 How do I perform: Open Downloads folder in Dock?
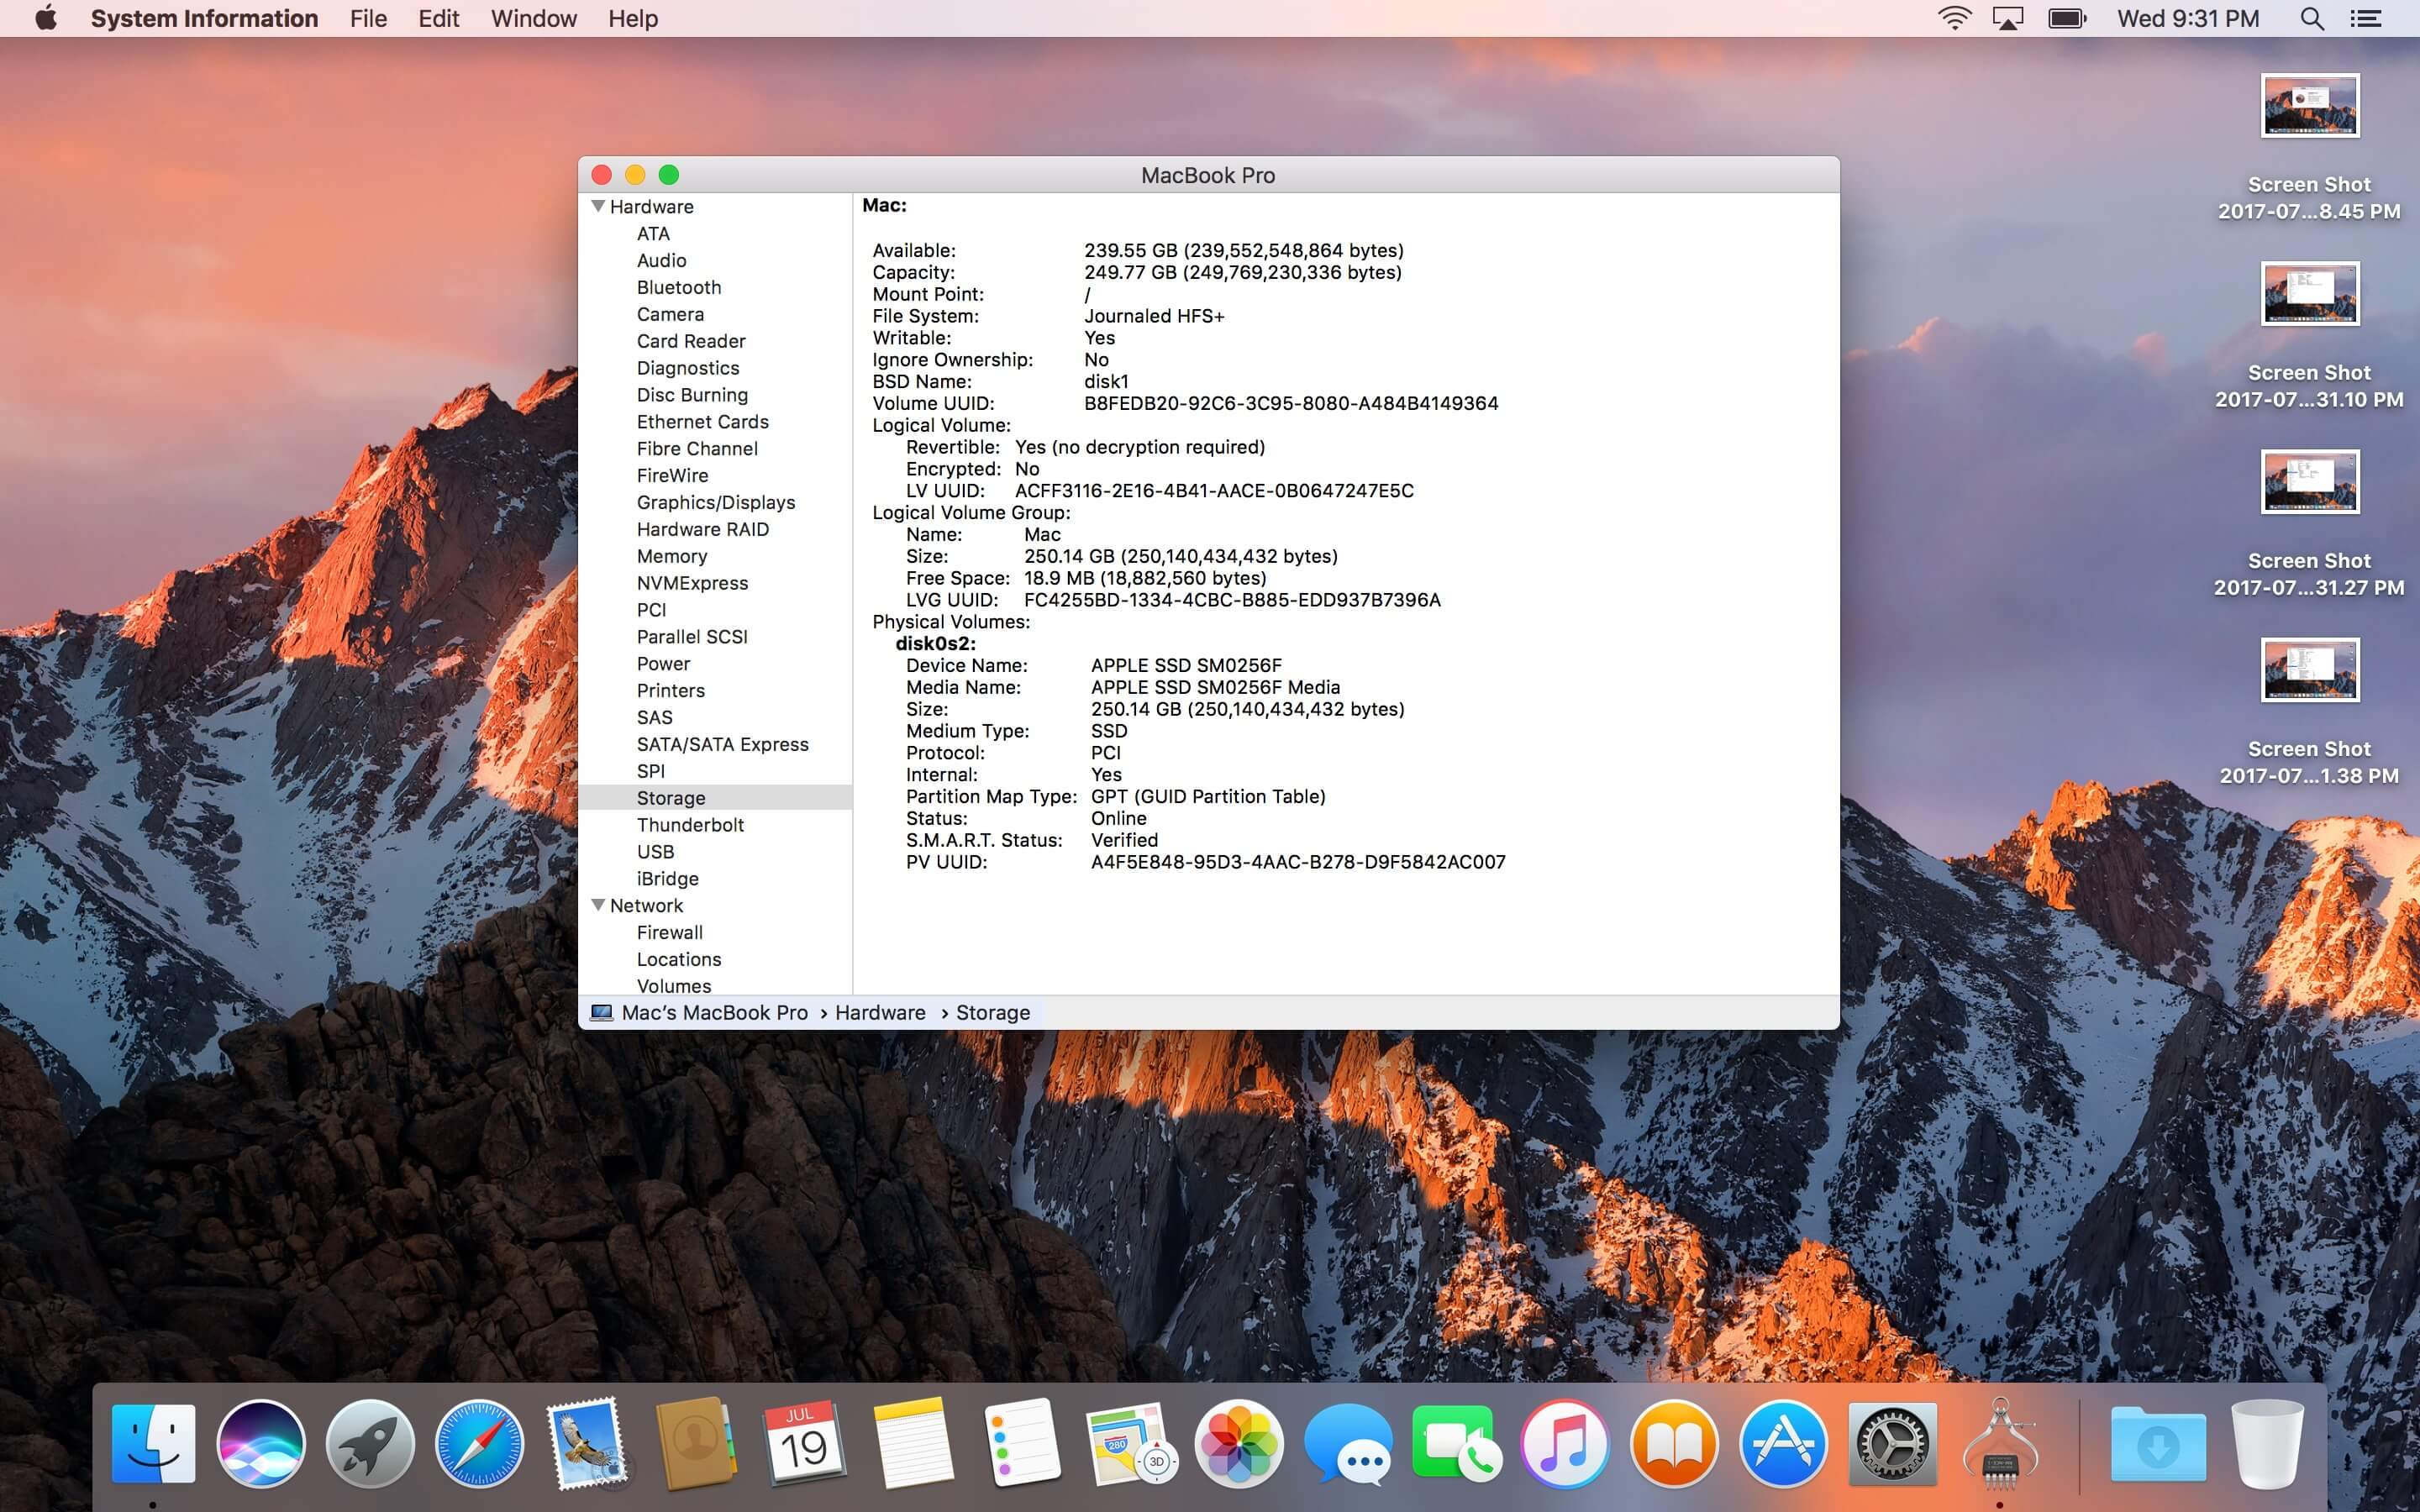tap(2158, 1443)
